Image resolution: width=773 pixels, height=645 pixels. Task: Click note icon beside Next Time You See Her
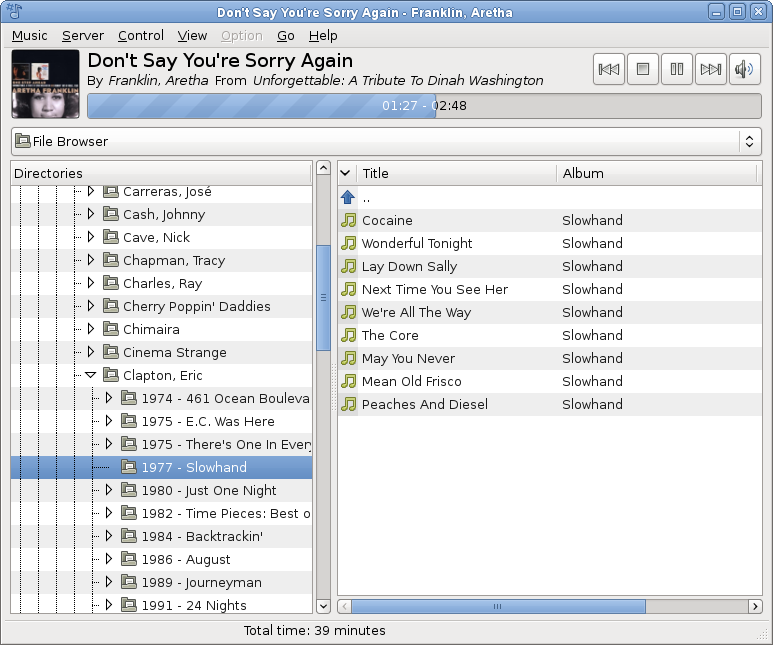pos(348,289)
